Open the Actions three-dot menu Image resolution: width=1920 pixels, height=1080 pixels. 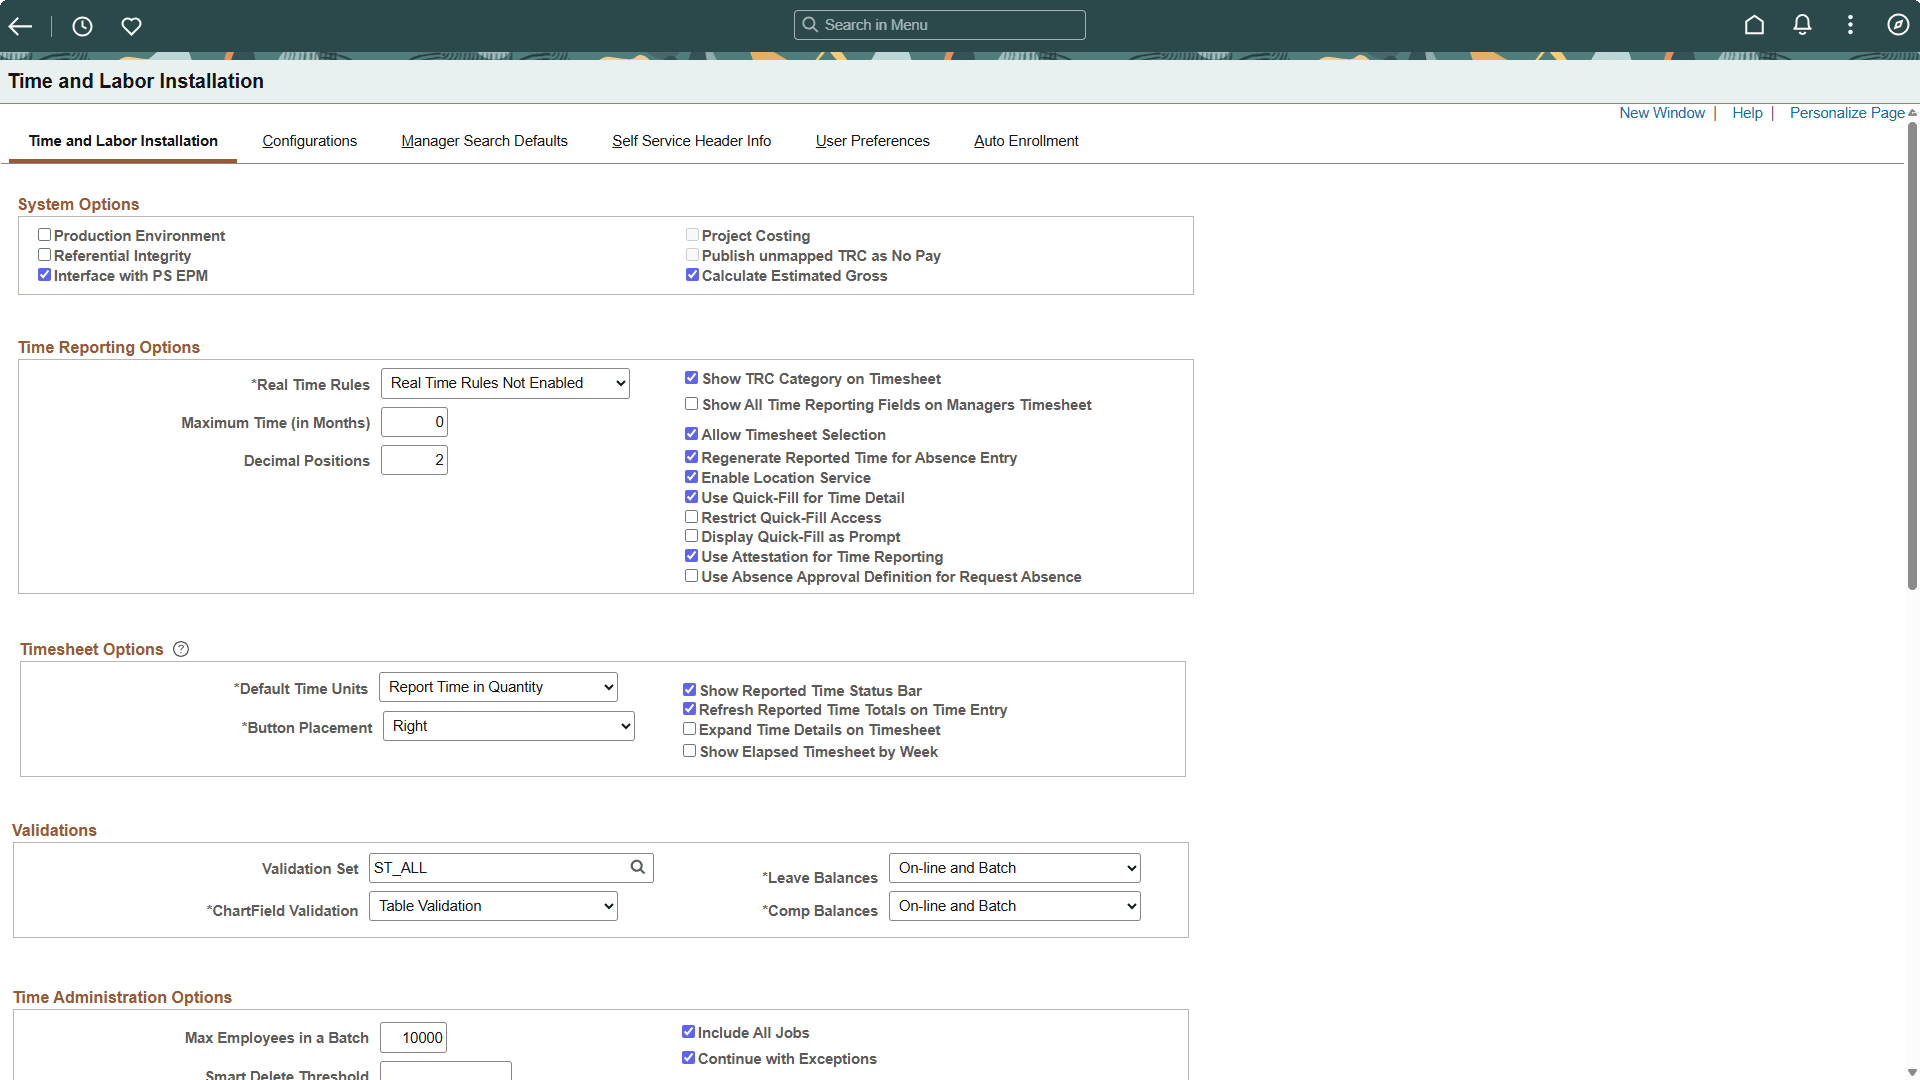1850,25
